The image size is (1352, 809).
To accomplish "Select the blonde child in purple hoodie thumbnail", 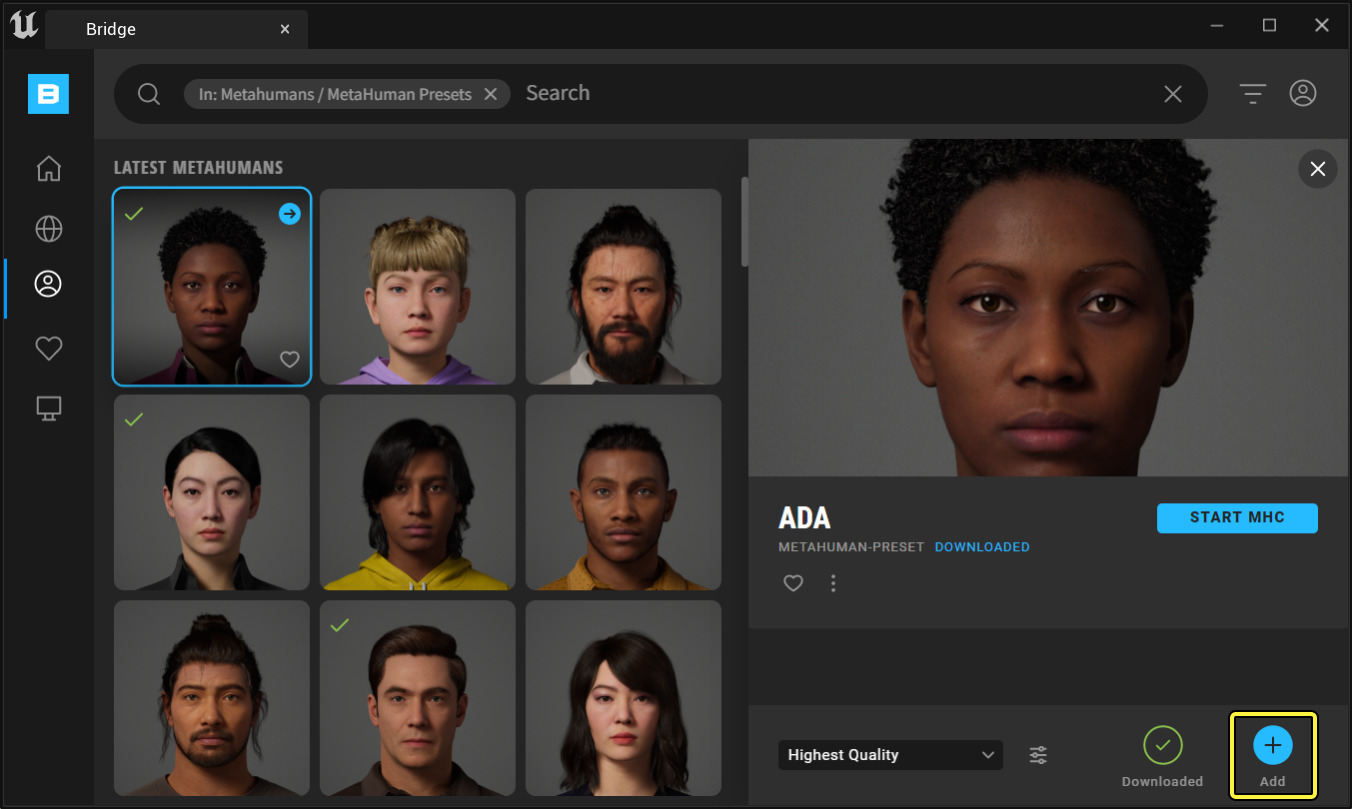I will [418, 287].
